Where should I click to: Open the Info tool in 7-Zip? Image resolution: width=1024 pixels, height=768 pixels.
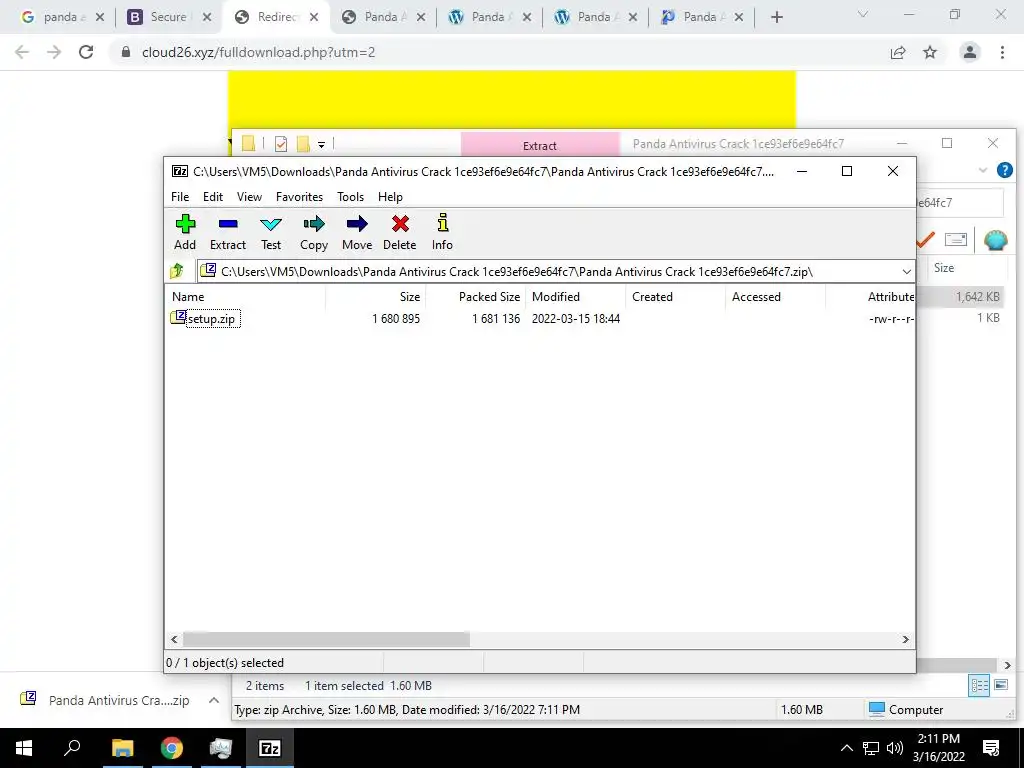442,232
